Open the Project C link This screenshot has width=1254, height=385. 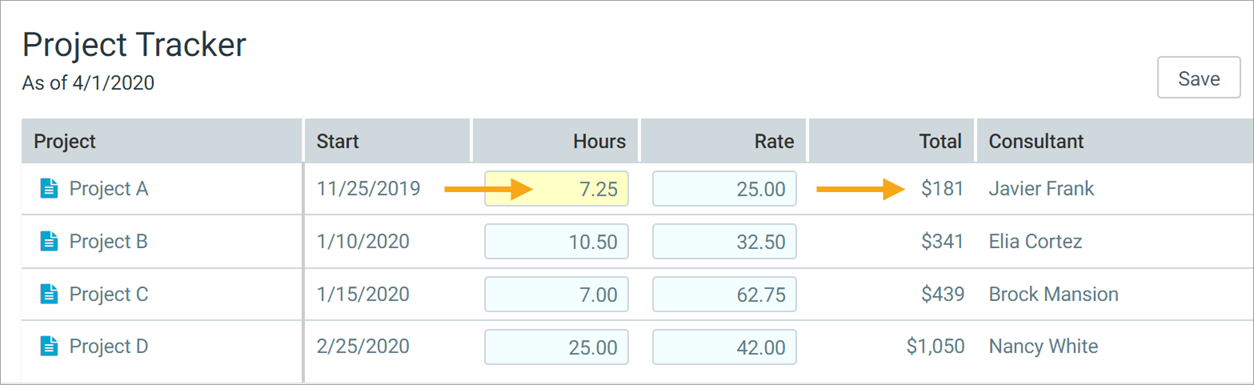point(108,294)
